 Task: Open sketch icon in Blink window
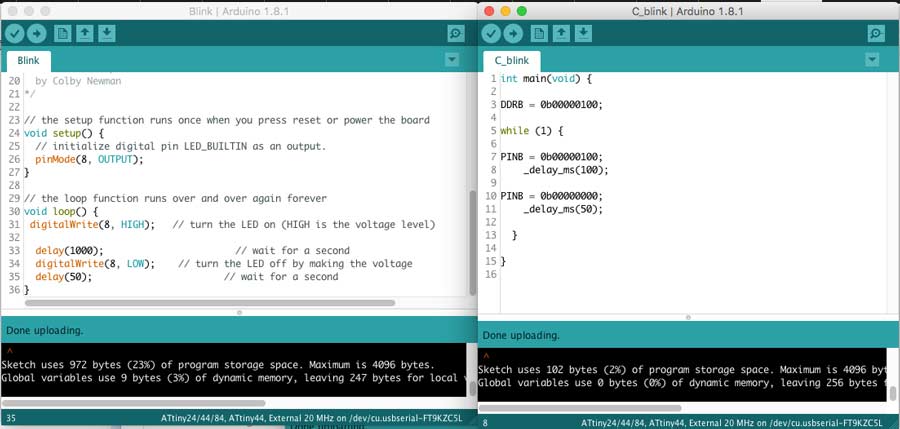click(85, 34)
